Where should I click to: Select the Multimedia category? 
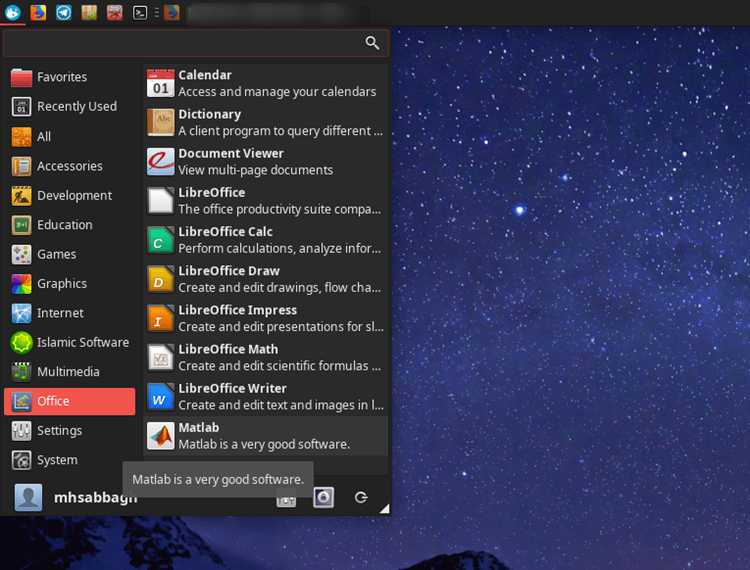click(70, 372)
